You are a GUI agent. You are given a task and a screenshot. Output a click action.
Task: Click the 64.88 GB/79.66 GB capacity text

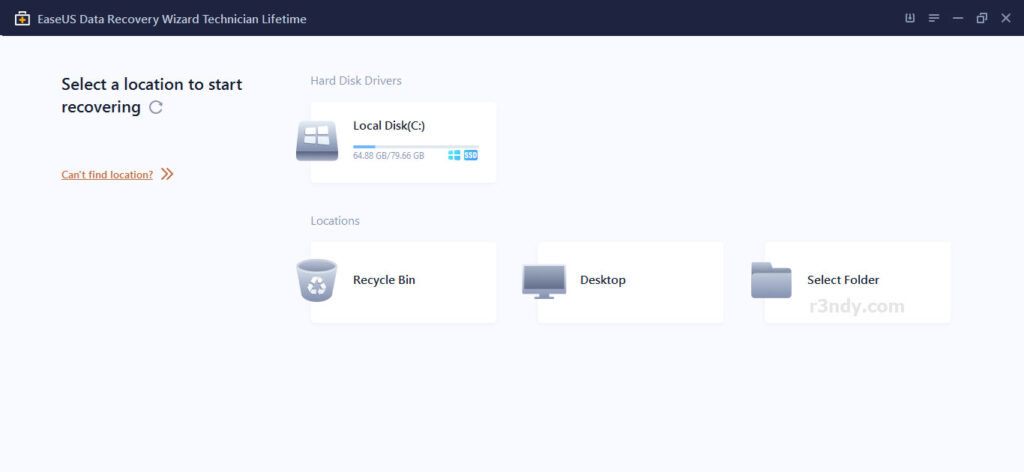coord(388,156)
